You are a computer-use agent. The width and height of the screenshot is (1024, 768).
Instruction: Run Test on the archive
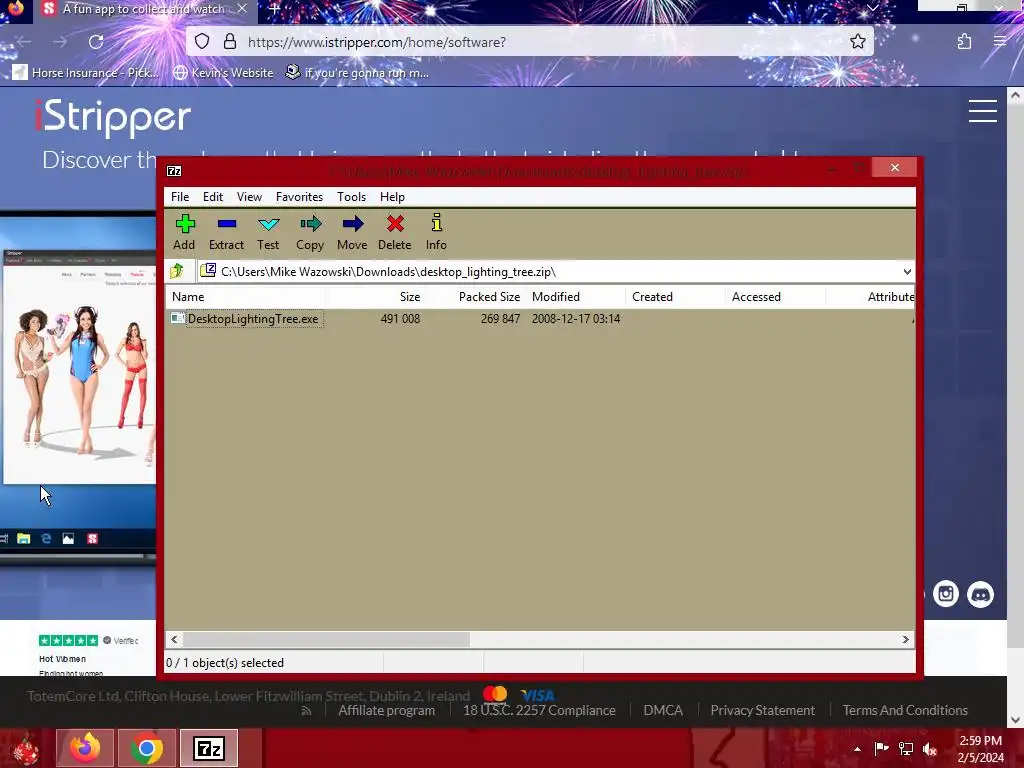[268, 232]
